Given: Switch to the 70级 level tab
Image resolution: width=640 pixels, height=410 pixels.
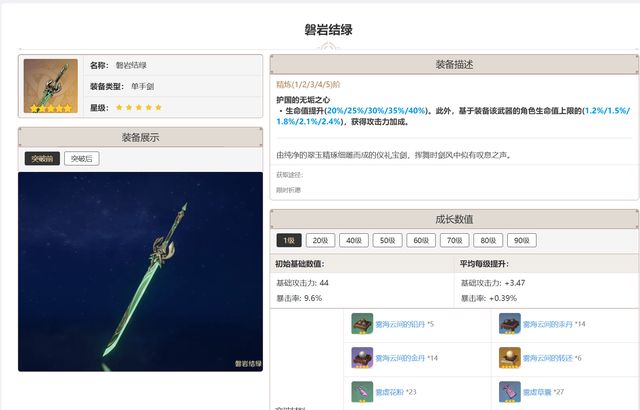Looking at the screenshot, I should pyautogui.click(x=454, y=240).
